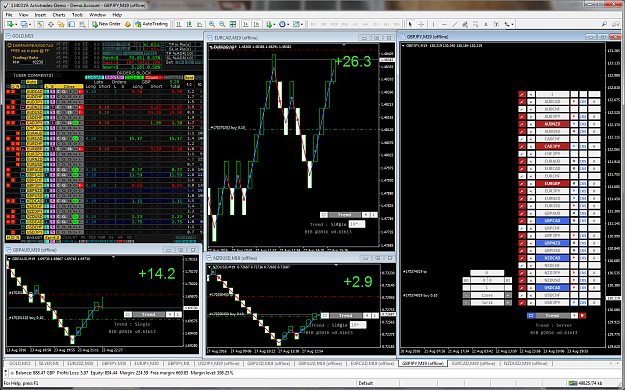
Task: Toggle the square box left of GBPAUD Trend bar
Action: point(128,314)
